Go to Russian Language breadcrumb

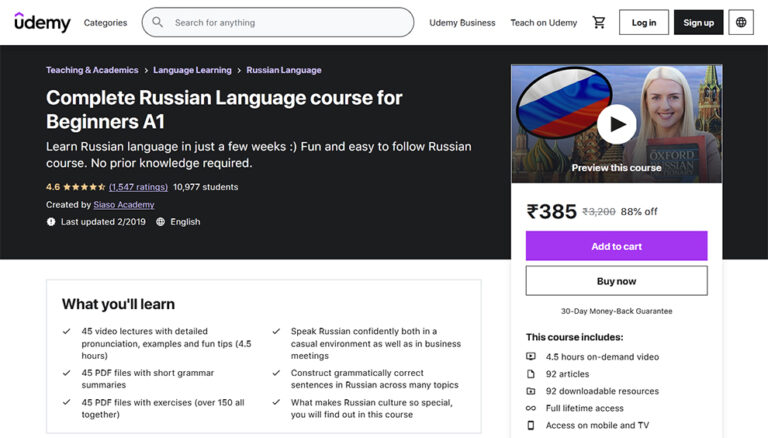coord(284,70)
